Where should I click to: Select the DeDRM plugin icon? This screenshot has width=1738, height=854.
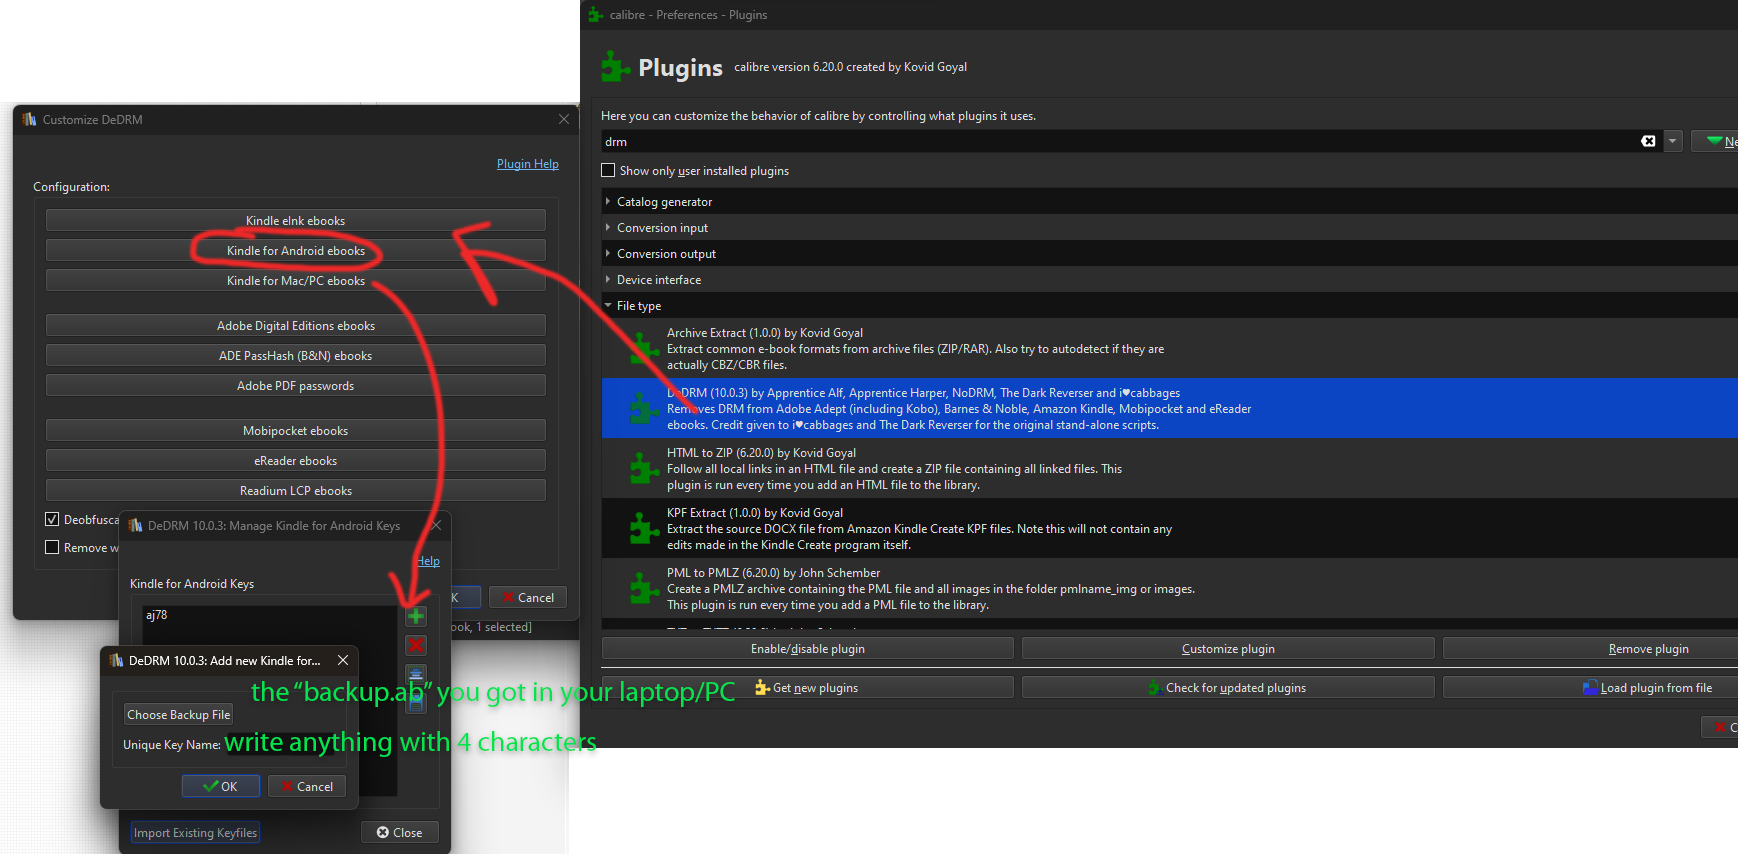(x=644, y=408)
